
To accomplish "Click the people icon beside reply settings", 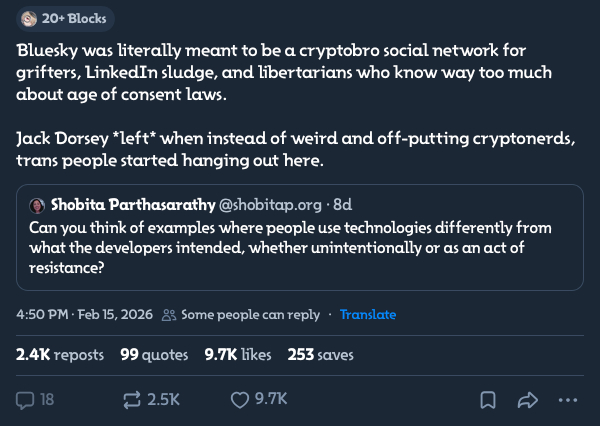I will point(169,315).
